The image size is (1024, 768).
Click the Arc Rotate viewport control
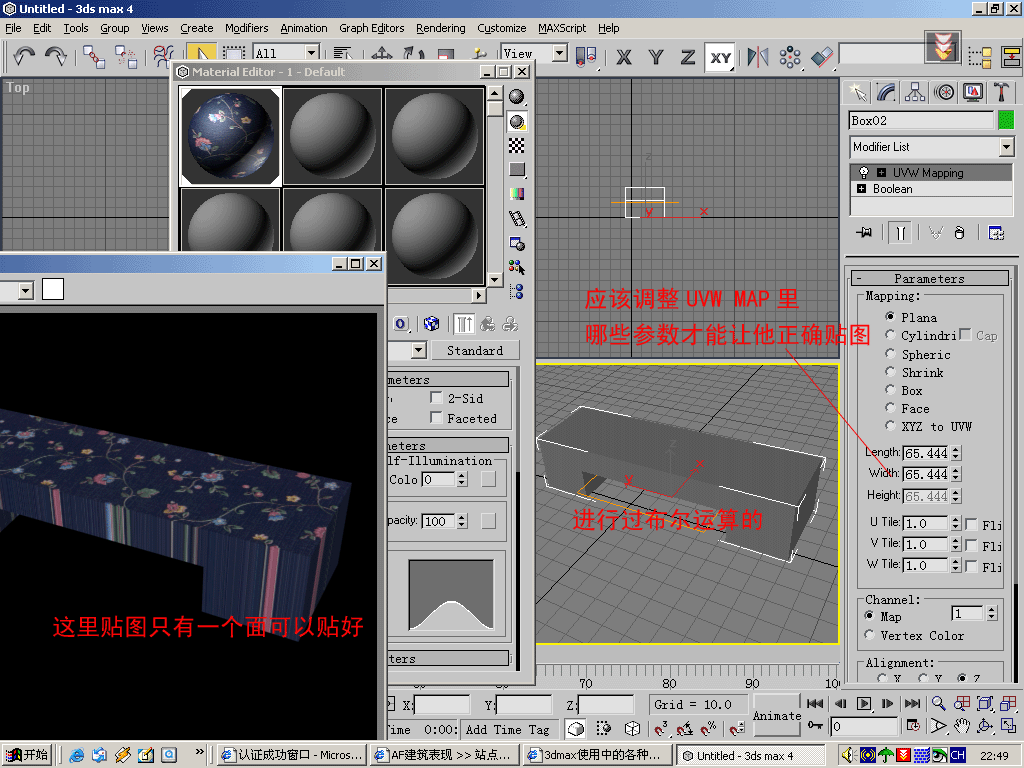click(x=985, y=726)
